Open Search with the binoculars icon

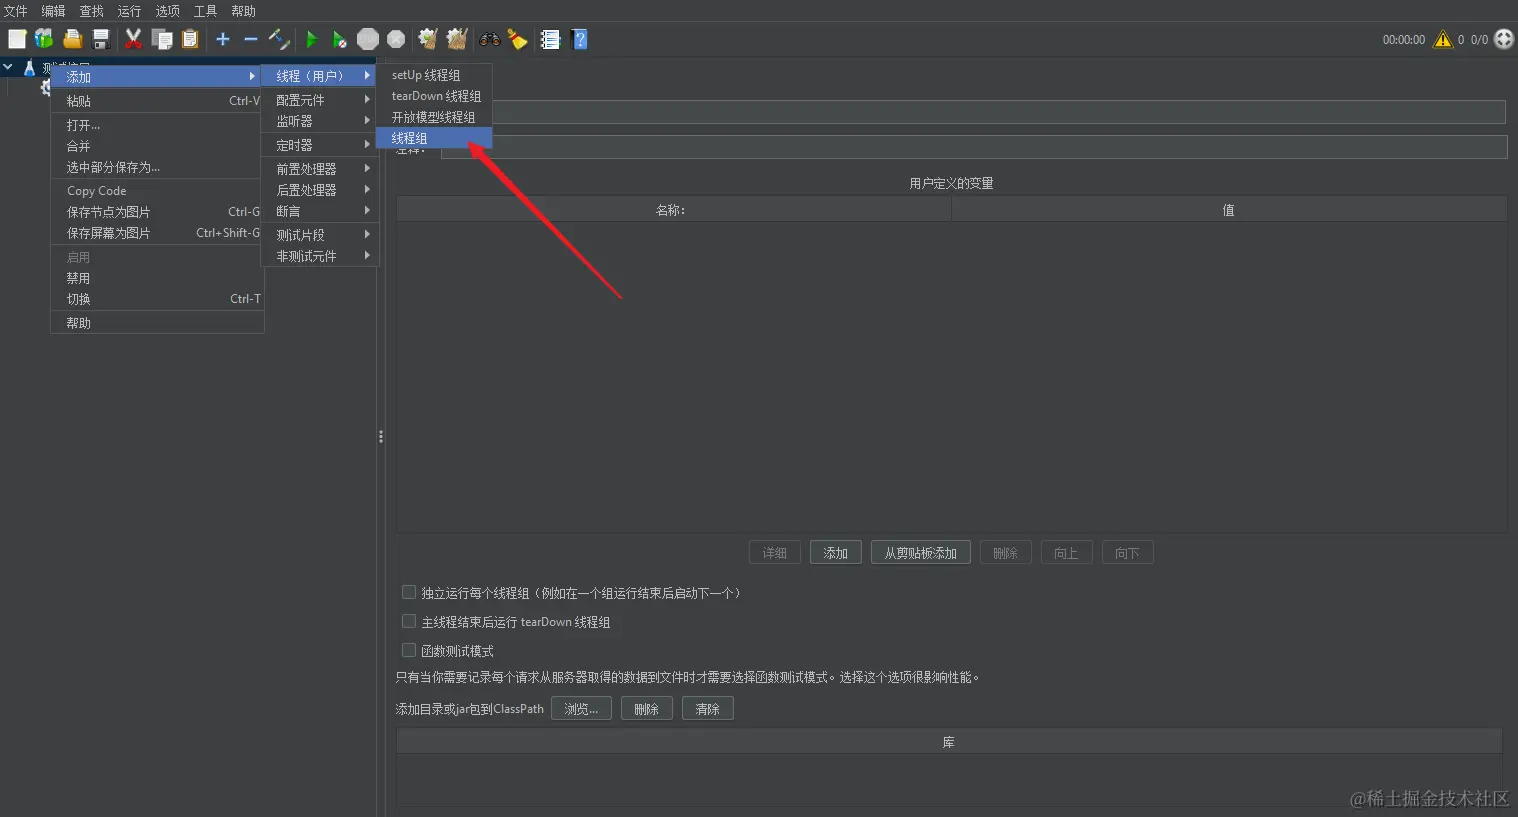(489, 39)
